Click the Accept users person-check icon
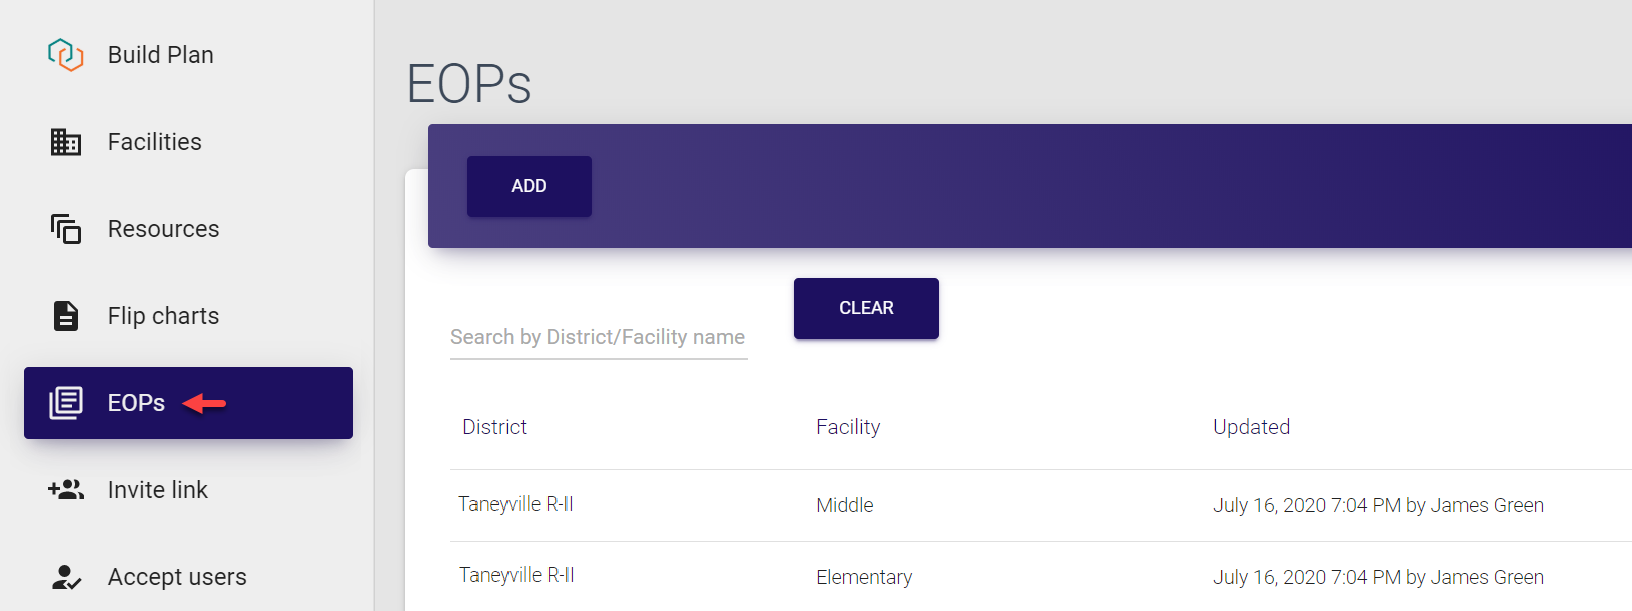Screen dimensions: 1632x611 pos(66,577)
